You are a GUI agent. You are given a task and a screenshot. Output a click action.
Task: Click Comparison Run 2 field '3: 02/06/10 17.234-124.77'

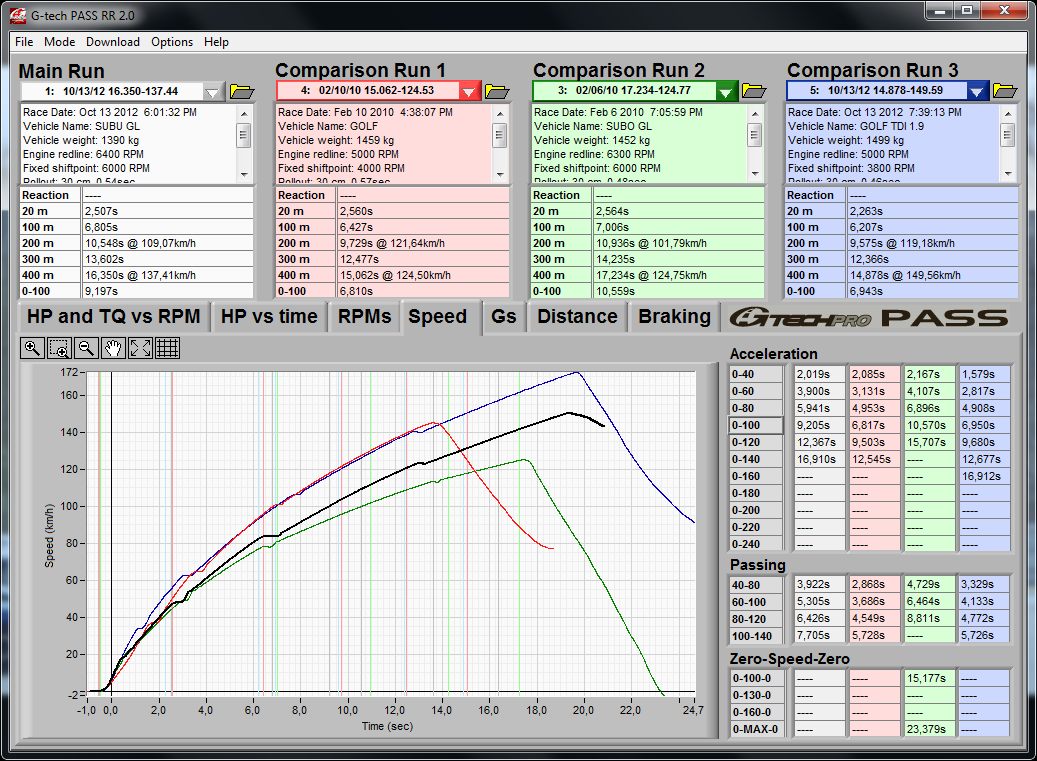click(624, 91)
